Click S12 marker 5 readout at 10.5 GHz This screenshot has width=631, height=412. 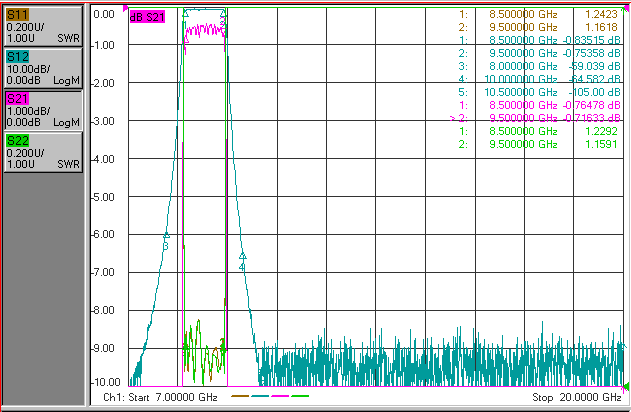[539, 92]
